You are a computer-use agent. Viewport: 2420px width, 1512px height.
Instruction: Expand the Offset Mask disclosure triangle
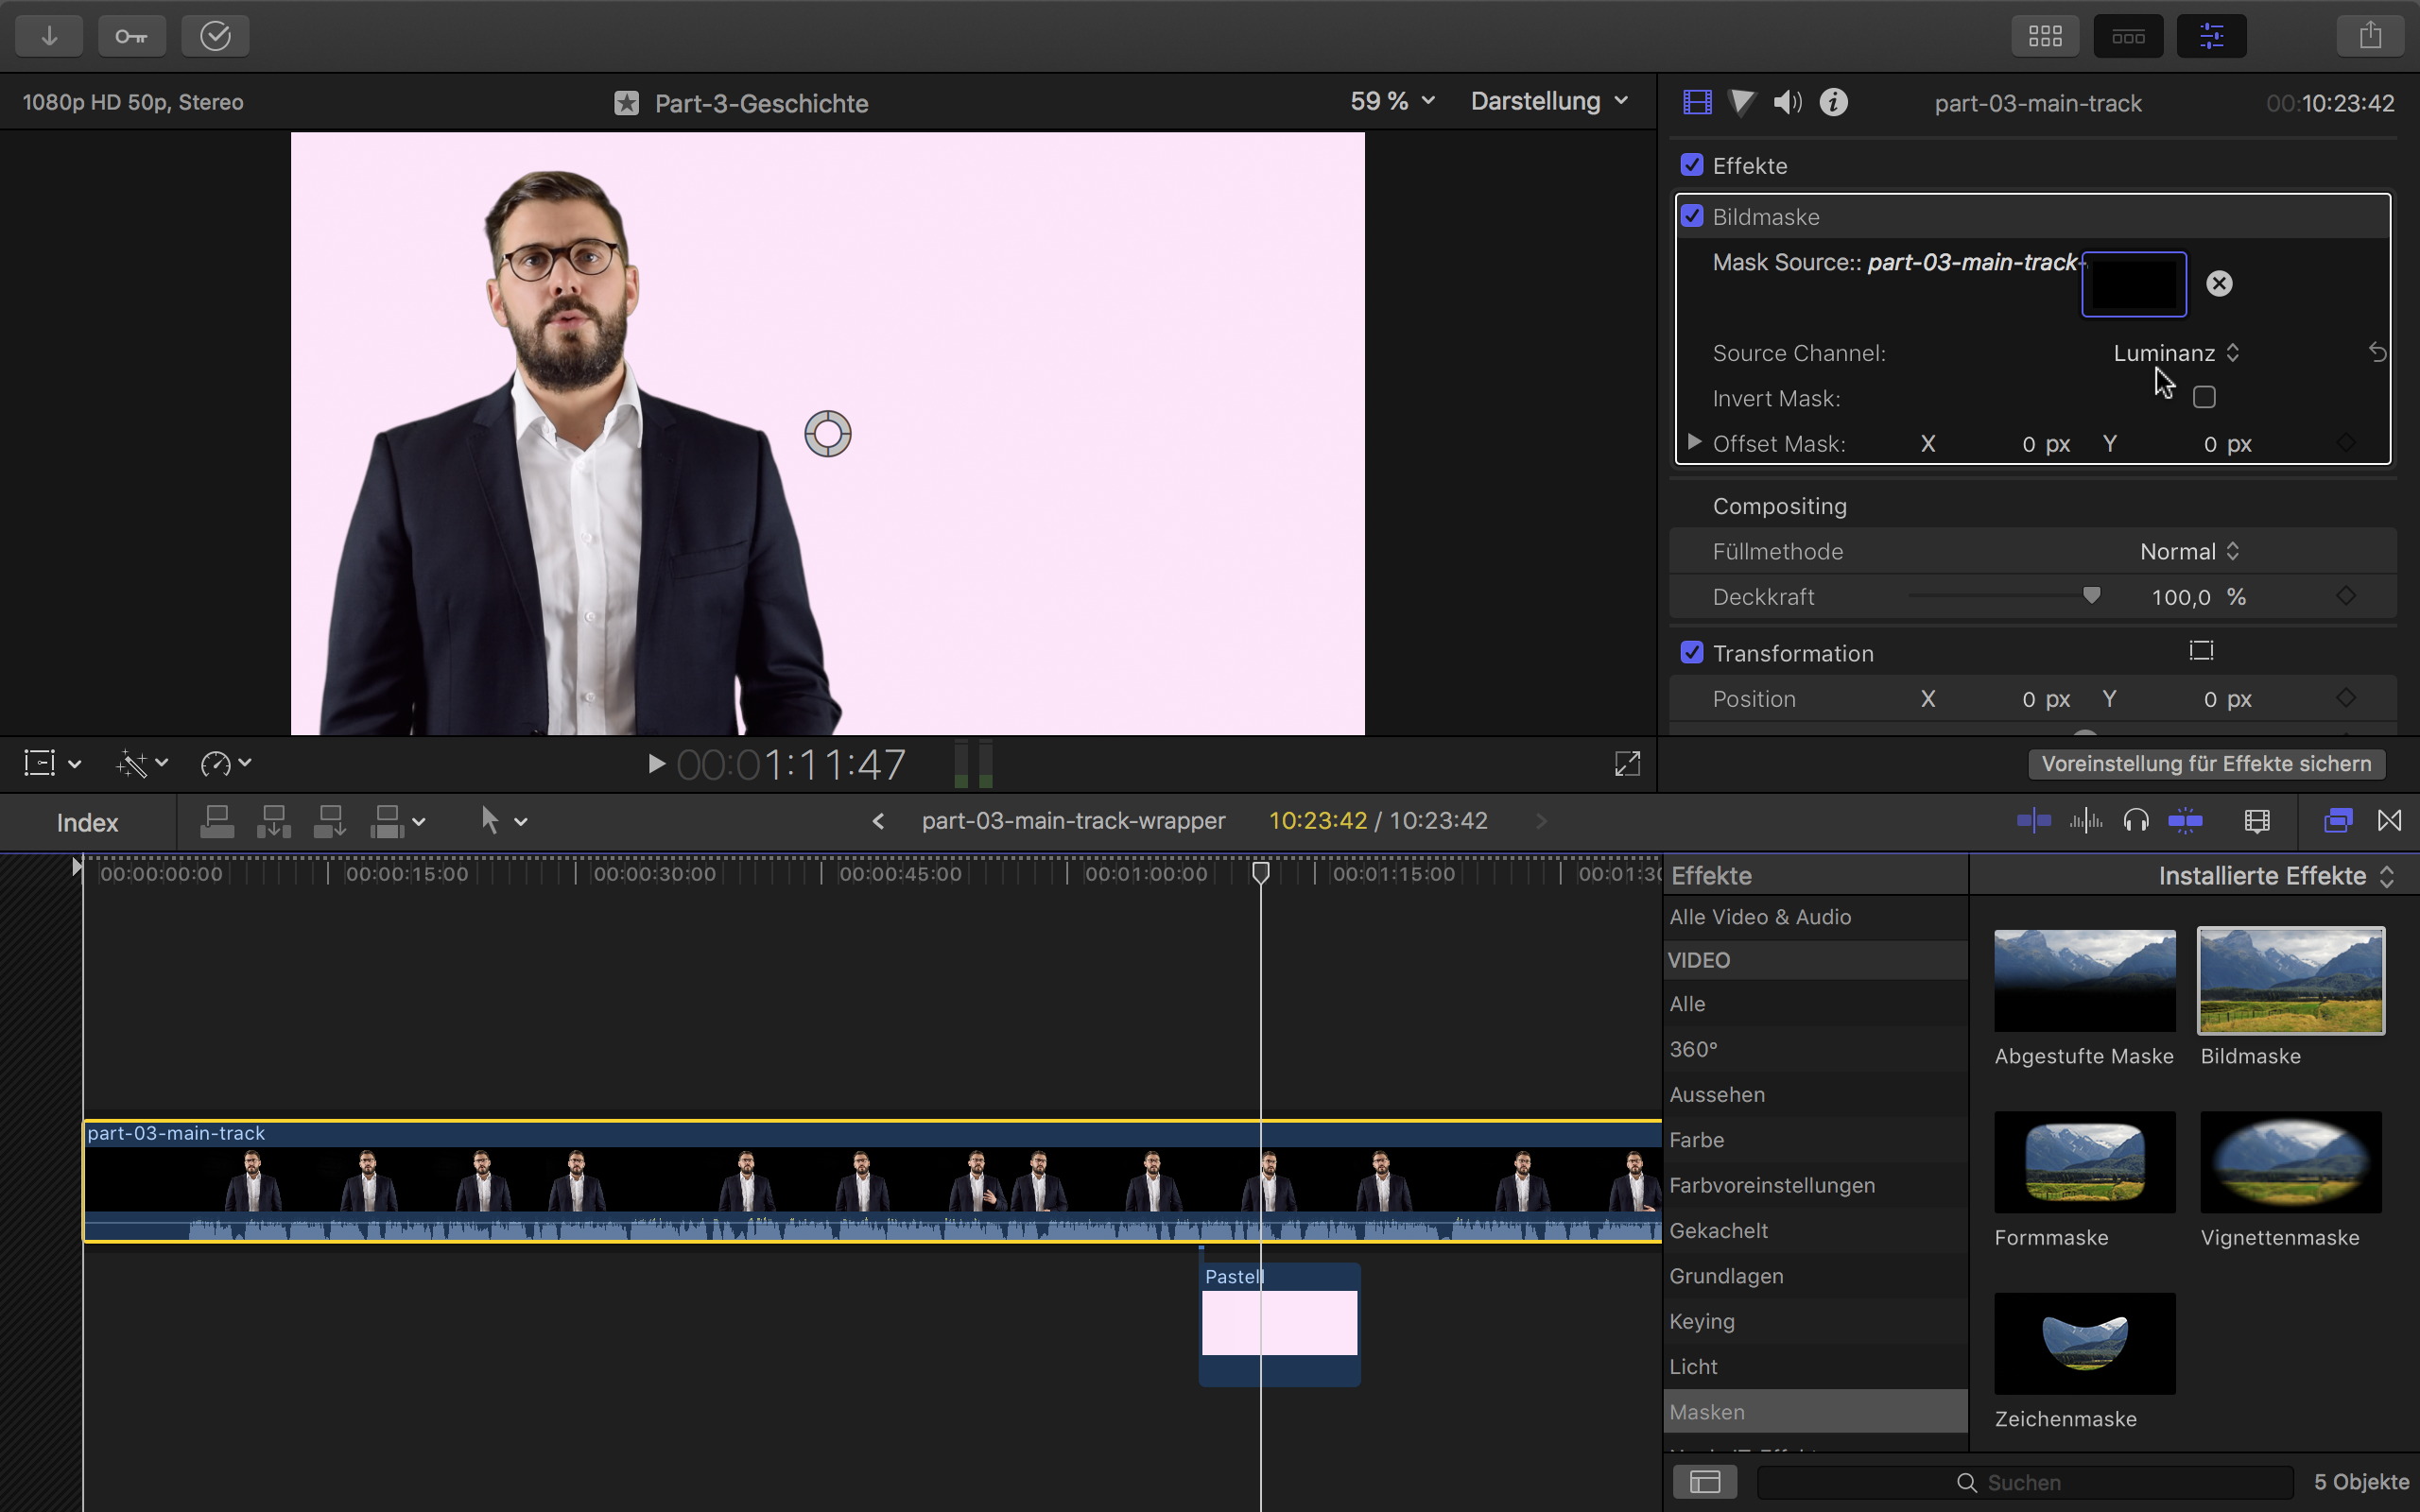pyautogui.click(x=1693, y=442)
